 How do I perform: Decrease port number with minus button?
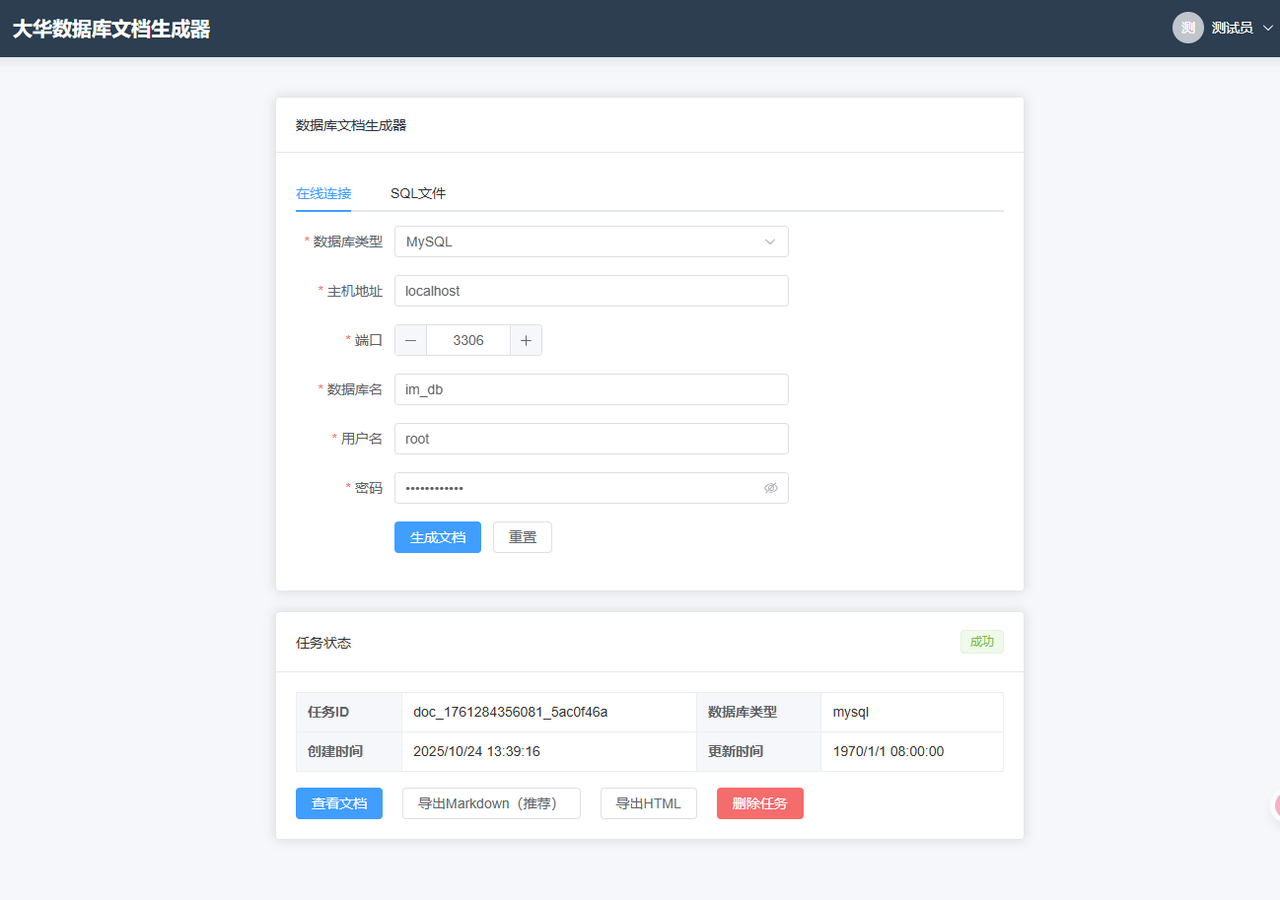click(411, 340)
